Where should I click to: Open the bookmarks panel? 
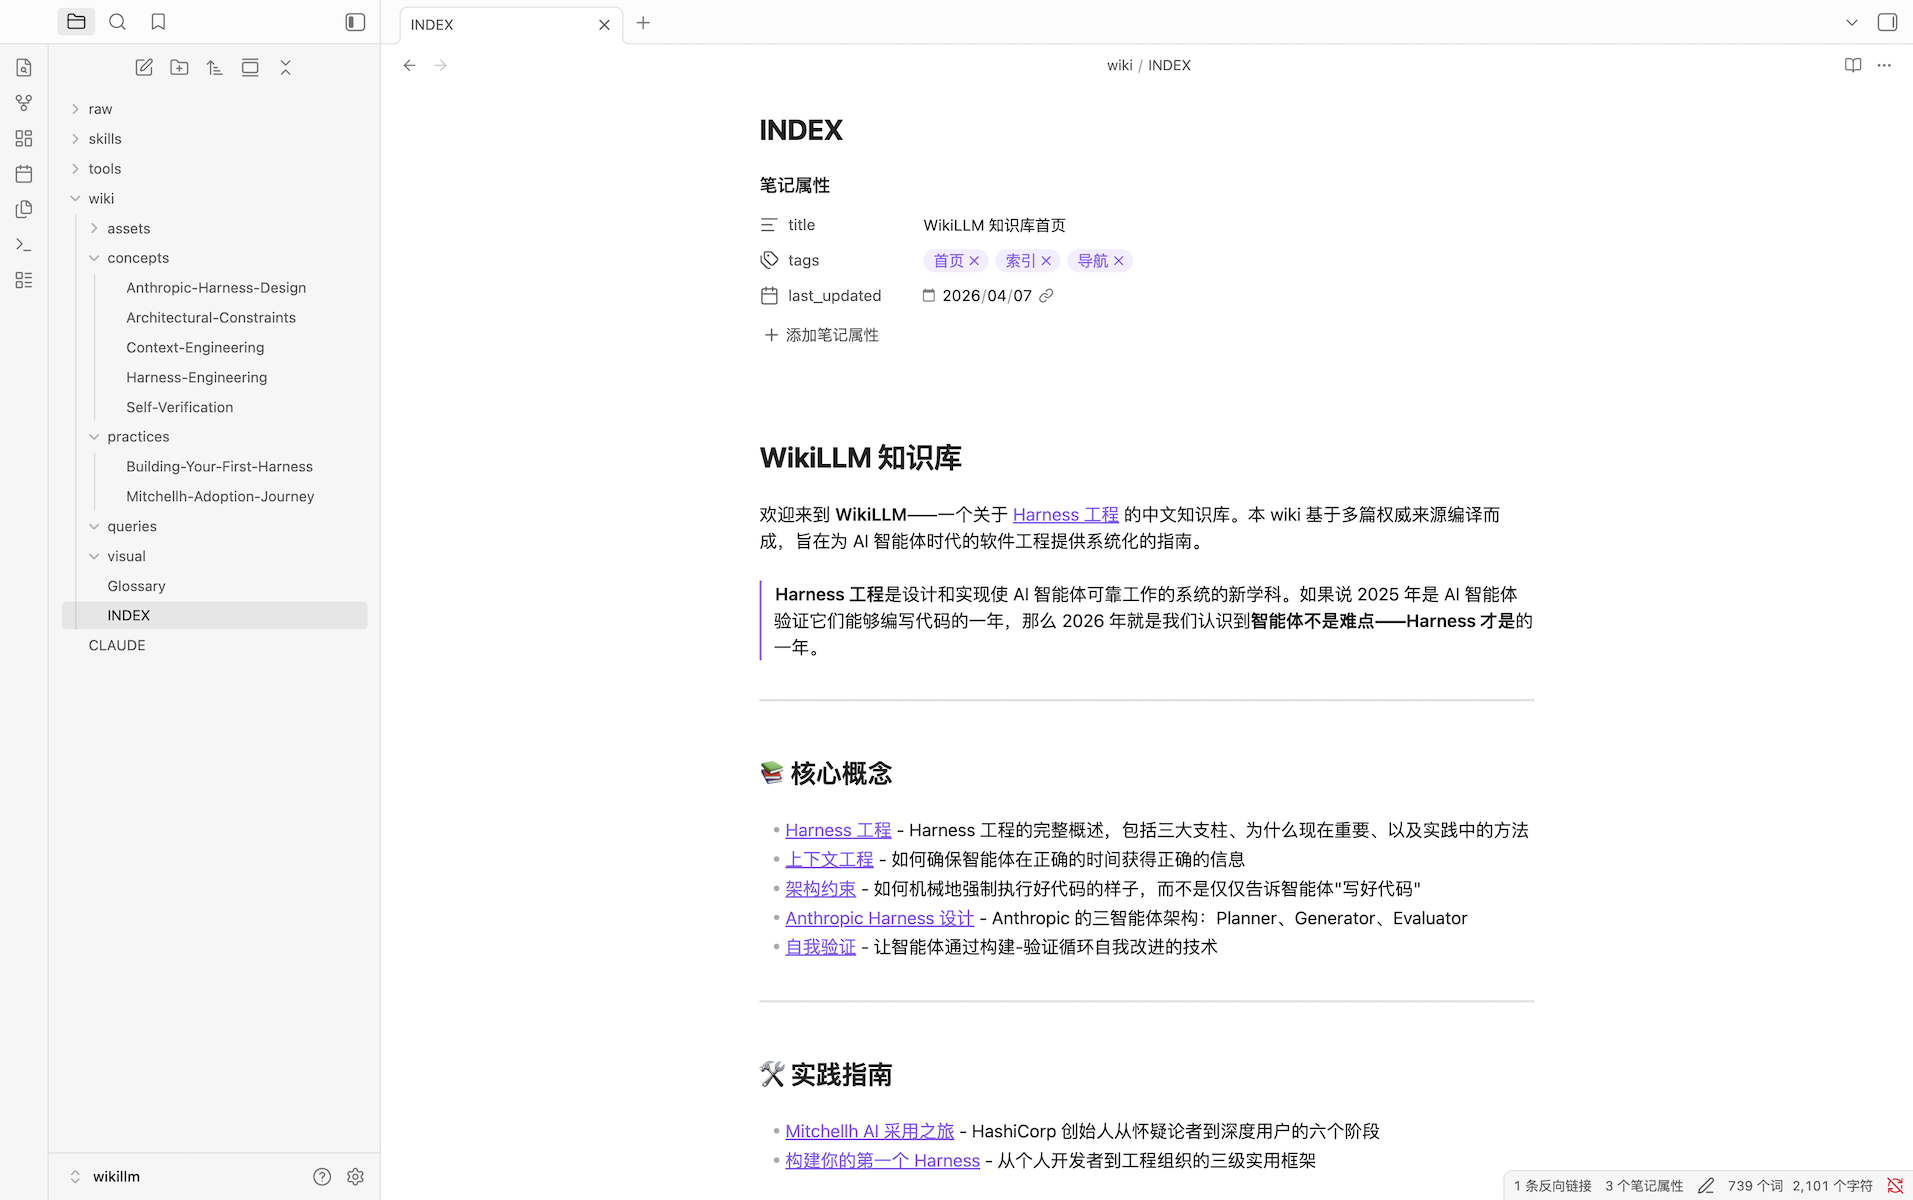point(158,22)
